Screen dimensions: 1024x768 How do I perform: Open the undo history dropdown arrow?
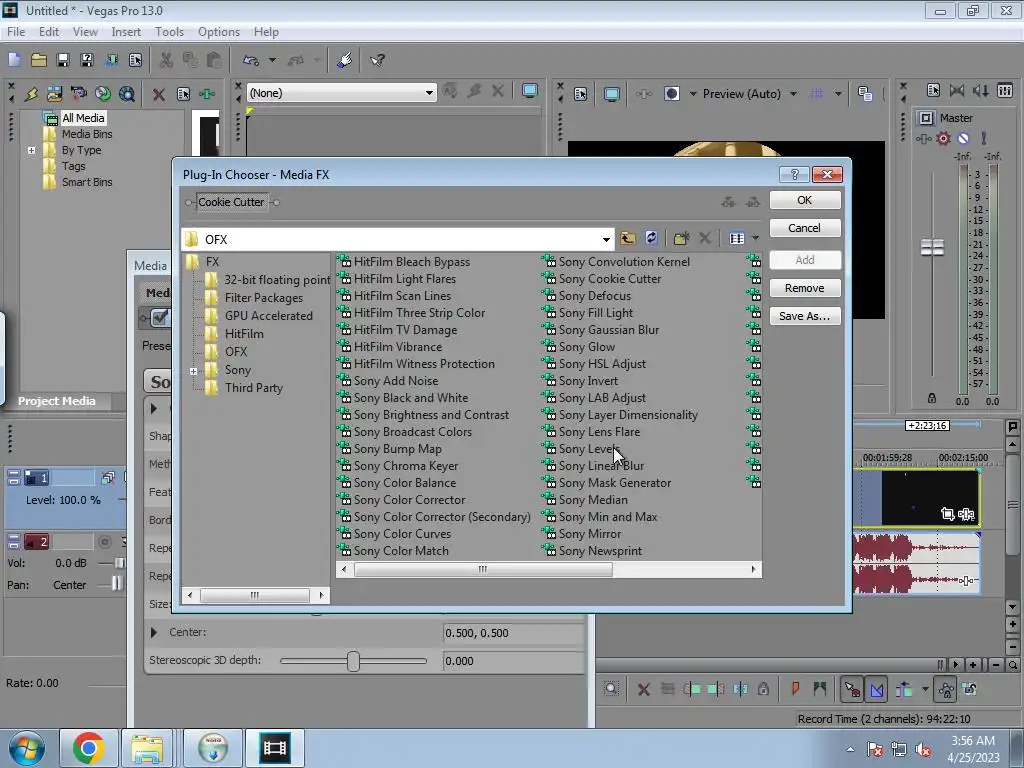(x=272, y=60)
